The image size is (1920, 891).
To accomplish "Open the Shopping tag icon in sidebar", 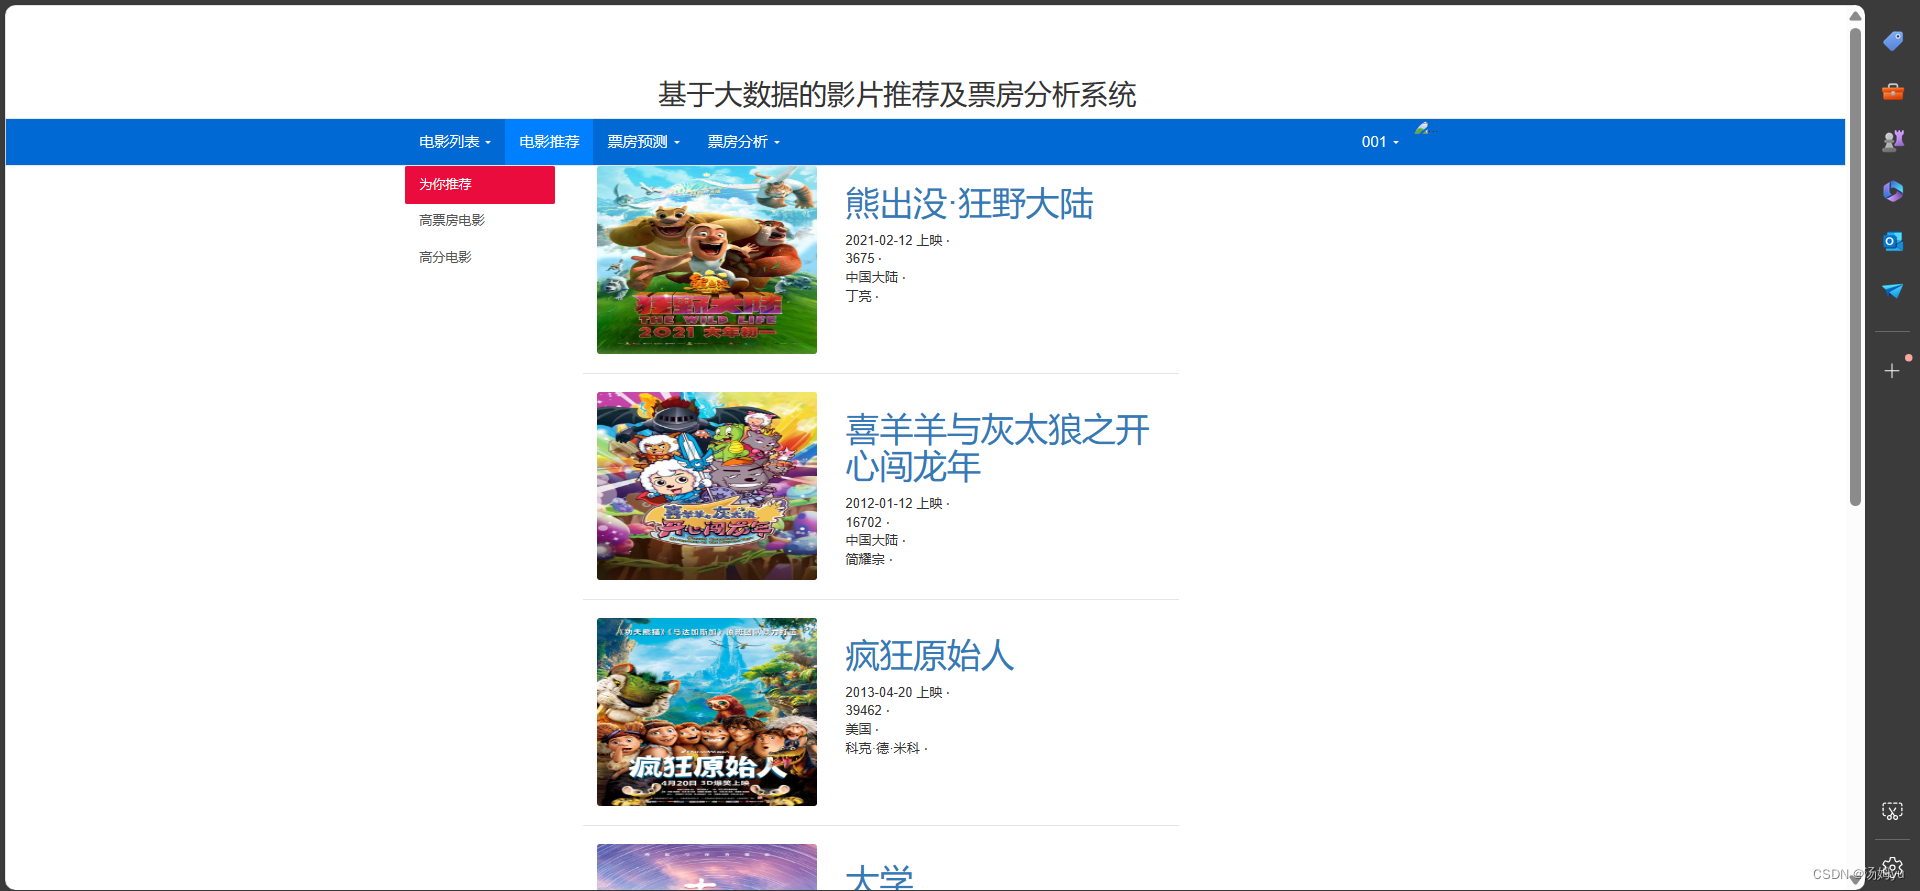I will (1892, 41).
